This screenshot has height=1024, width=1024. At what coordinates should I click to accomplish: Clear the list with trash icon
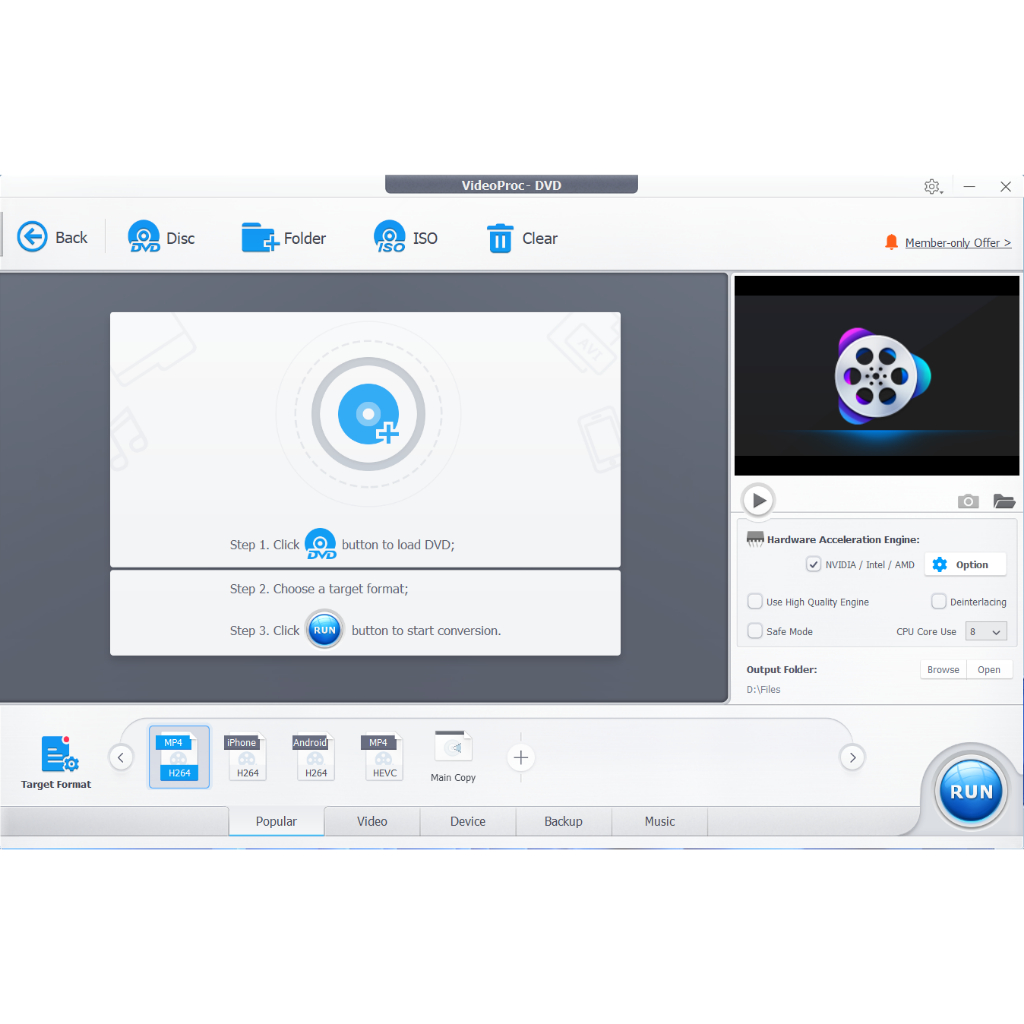tap(499, 238)
